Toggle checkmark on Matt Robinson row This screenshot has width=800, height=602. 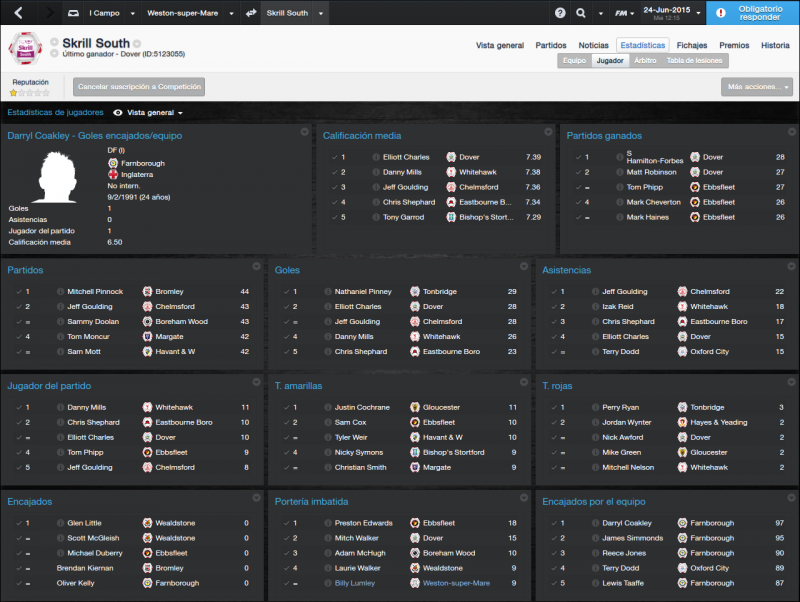tap(579, 172)
